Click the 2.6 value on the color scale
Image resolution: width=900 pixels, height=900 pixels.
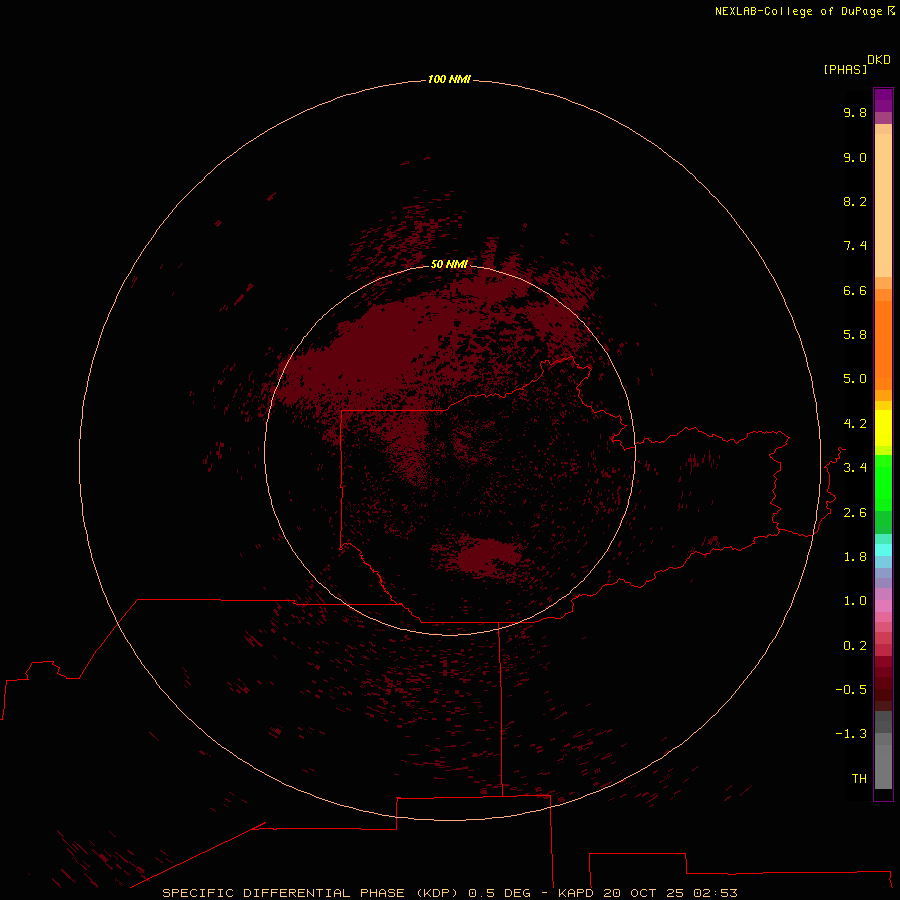tap(855, 513)
